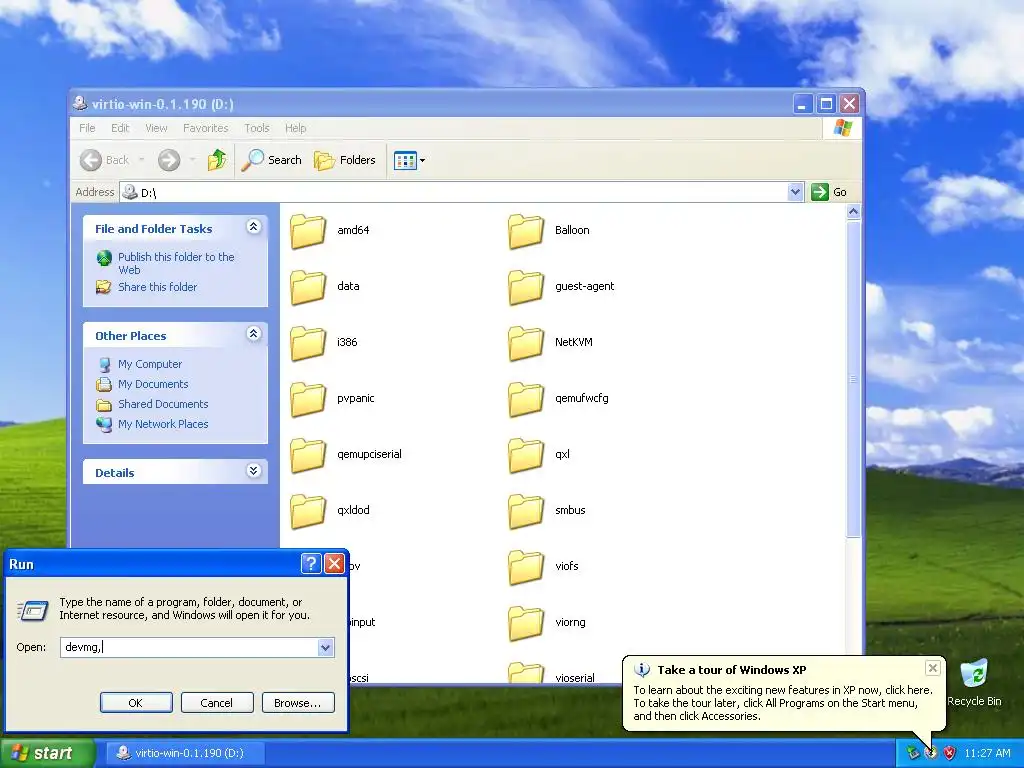Click the Views toolbar icon
The image size is (1024, 768).
pos(405,160)
